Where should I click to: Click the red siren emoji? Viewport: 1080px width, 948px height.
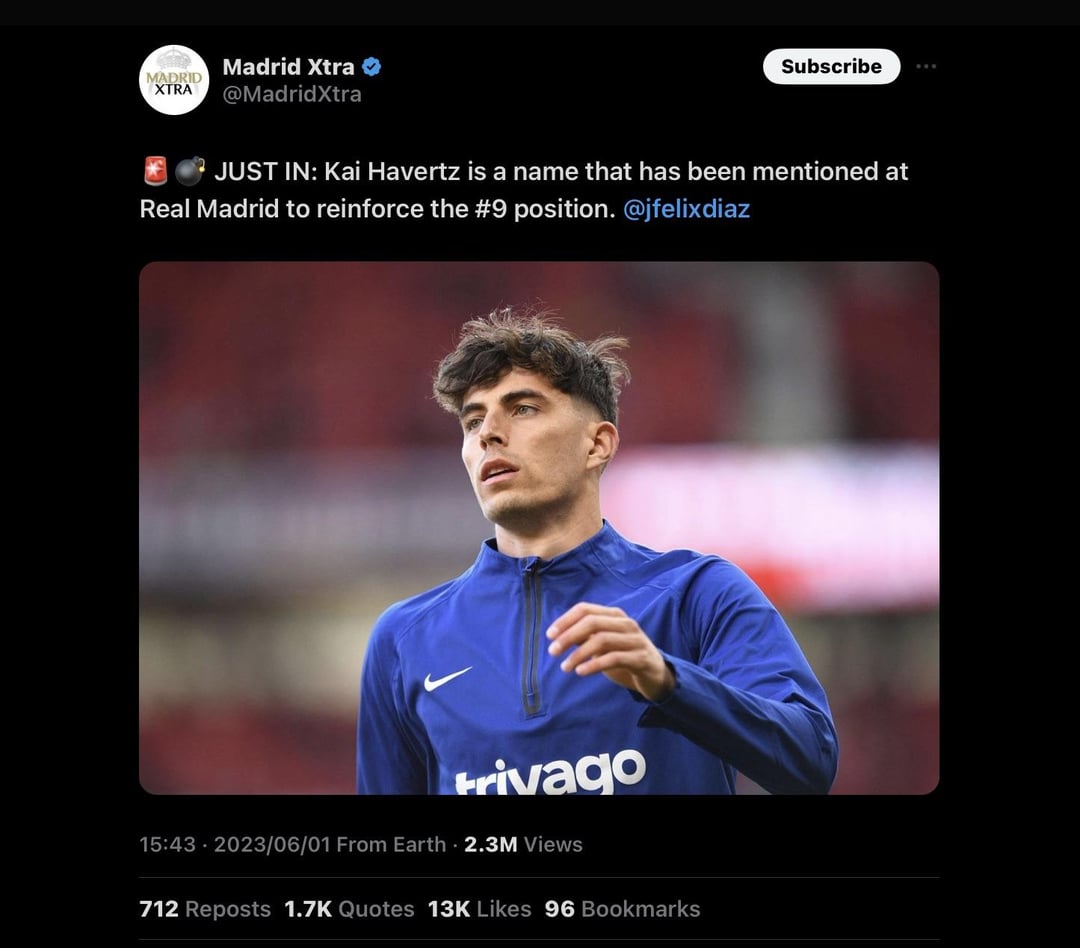tap(155, 172)
